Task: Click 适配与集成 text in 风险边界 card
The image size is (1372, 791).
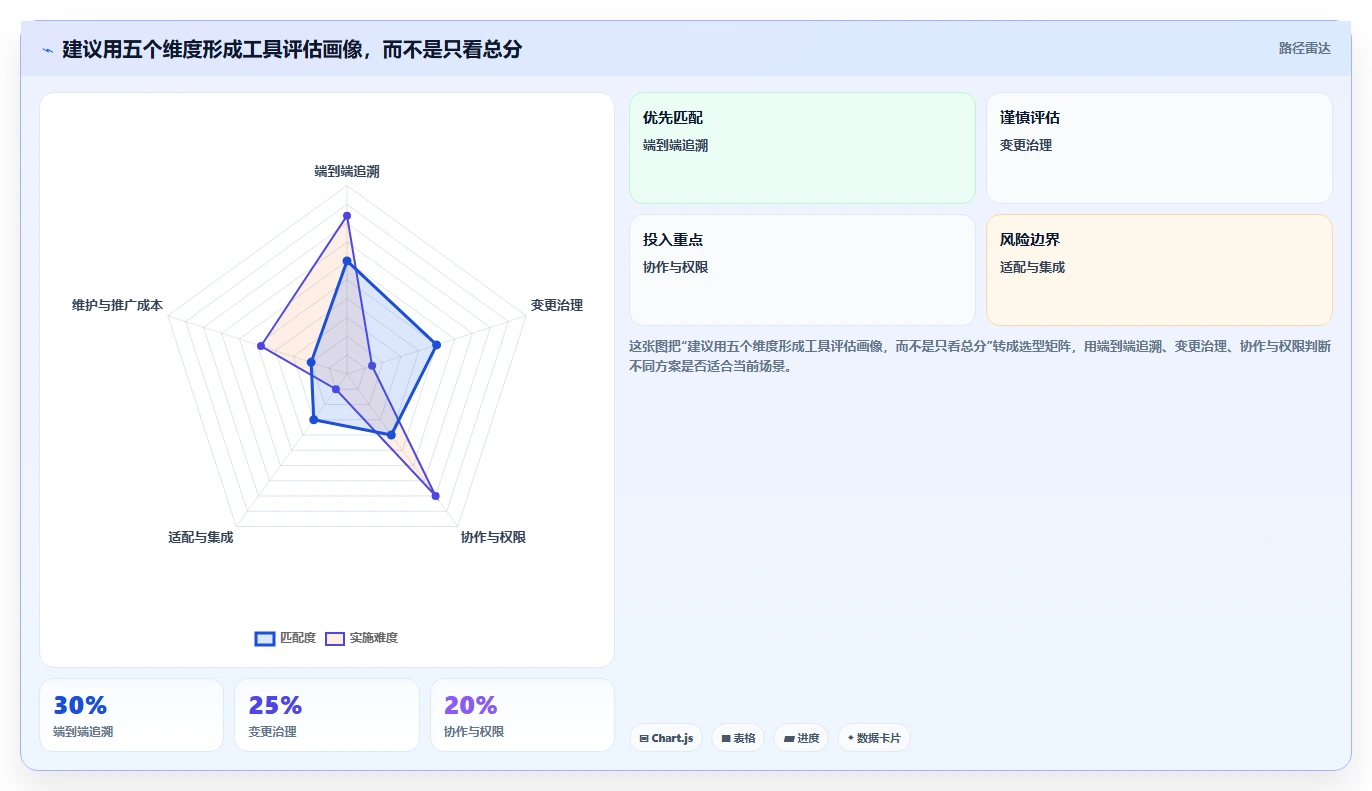Action: pyautogui.click(x=1033, y=268)
